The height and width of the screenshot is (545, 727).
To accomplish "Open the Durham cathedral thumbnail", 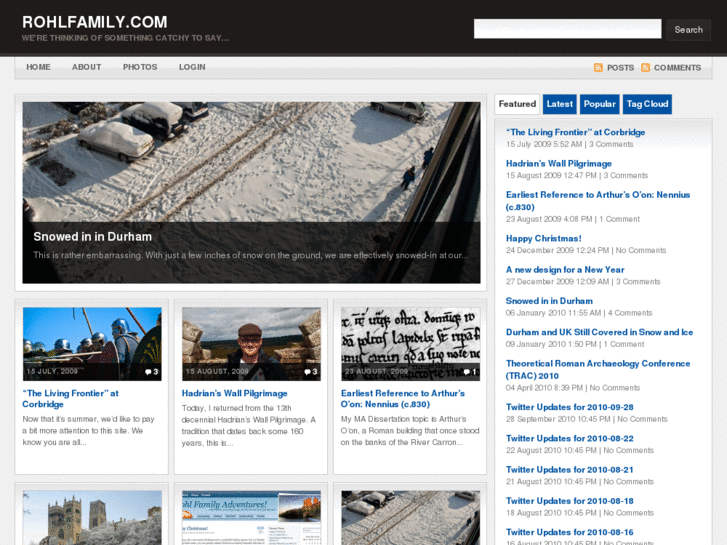I will point(92,518).
